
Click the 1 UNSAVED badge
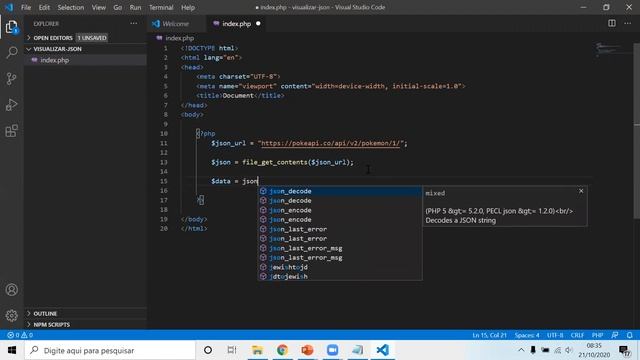coord(92,38)
